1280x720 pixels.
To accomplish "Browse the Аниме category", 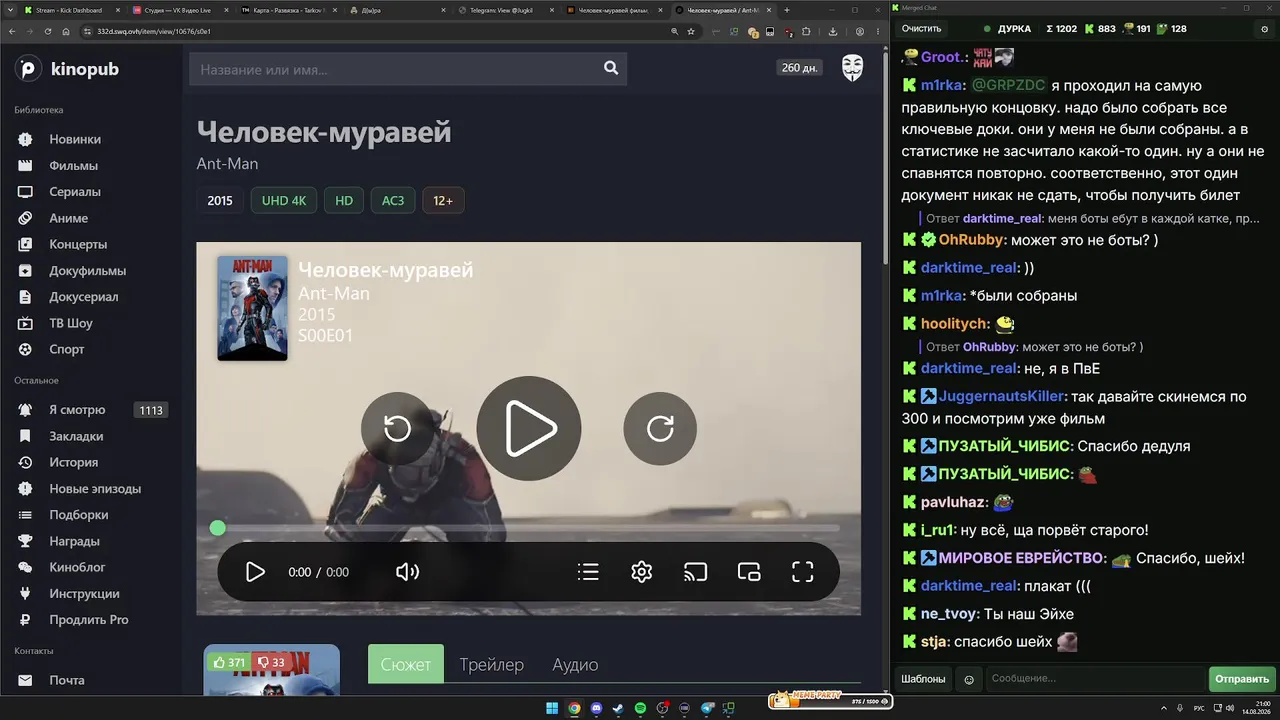I will click(68, 218).
